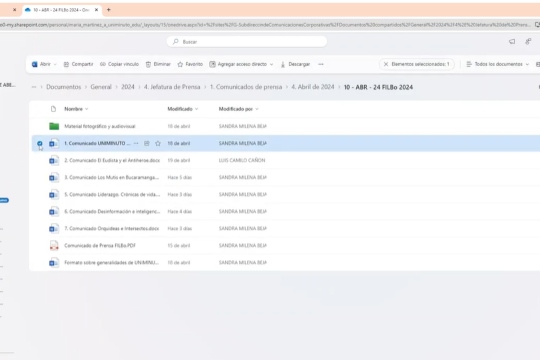Screen dimensions: 540x360
Task: Open Comunicado de Prensa FILBo.PDF
Action: pyautogui.click(x=100, y=246)
